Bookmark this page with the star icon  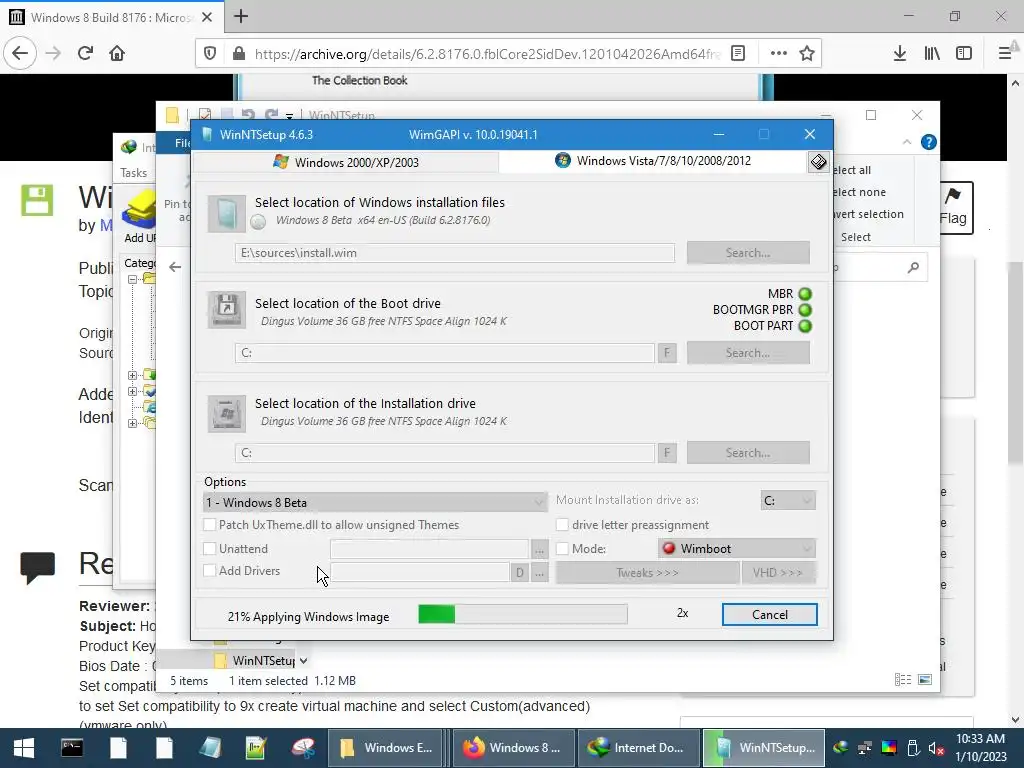click(x=807, y=54)
